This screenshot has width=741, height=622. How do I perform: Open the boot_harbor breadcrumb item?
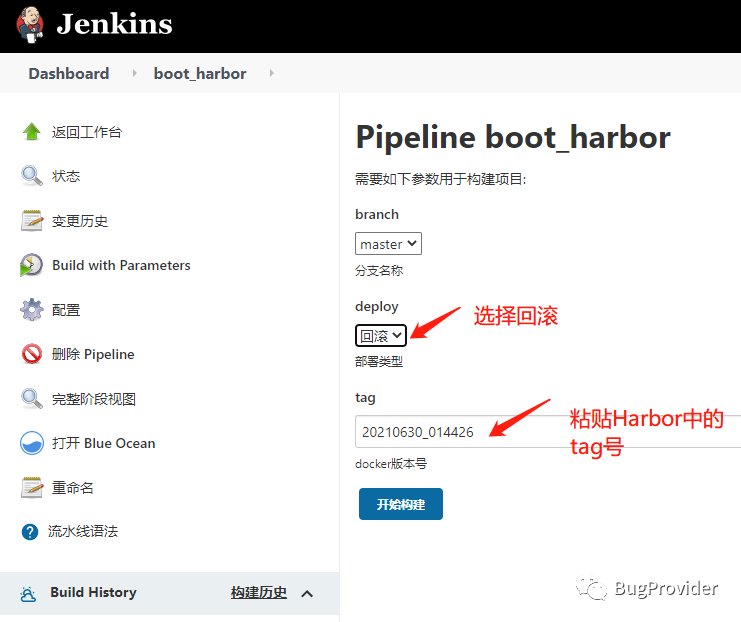pyautogui.click(x=200, y=74)
